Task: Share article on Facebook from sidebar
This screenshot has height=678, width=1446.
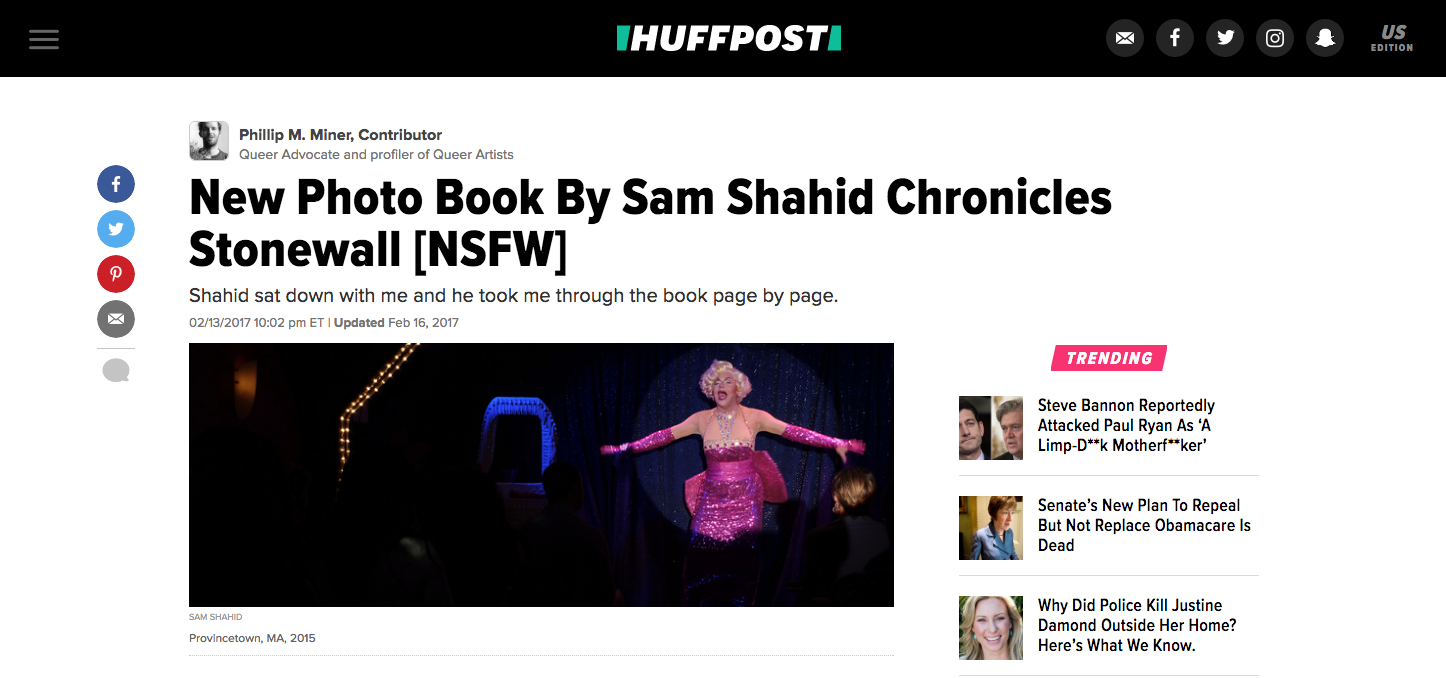Action: point(116,184)
